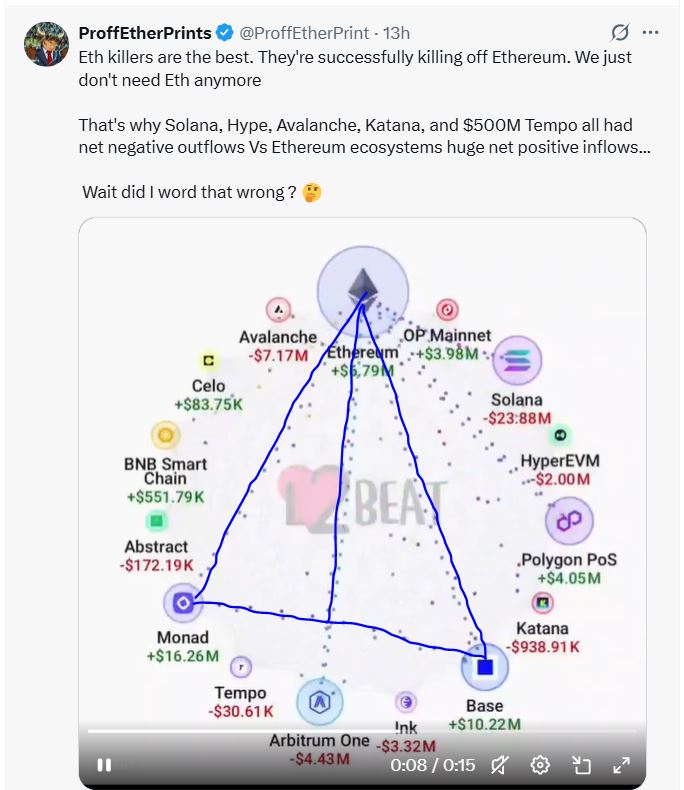Click the Ethereum logo in video
This screenshot has width=684, height=790.
363,291
